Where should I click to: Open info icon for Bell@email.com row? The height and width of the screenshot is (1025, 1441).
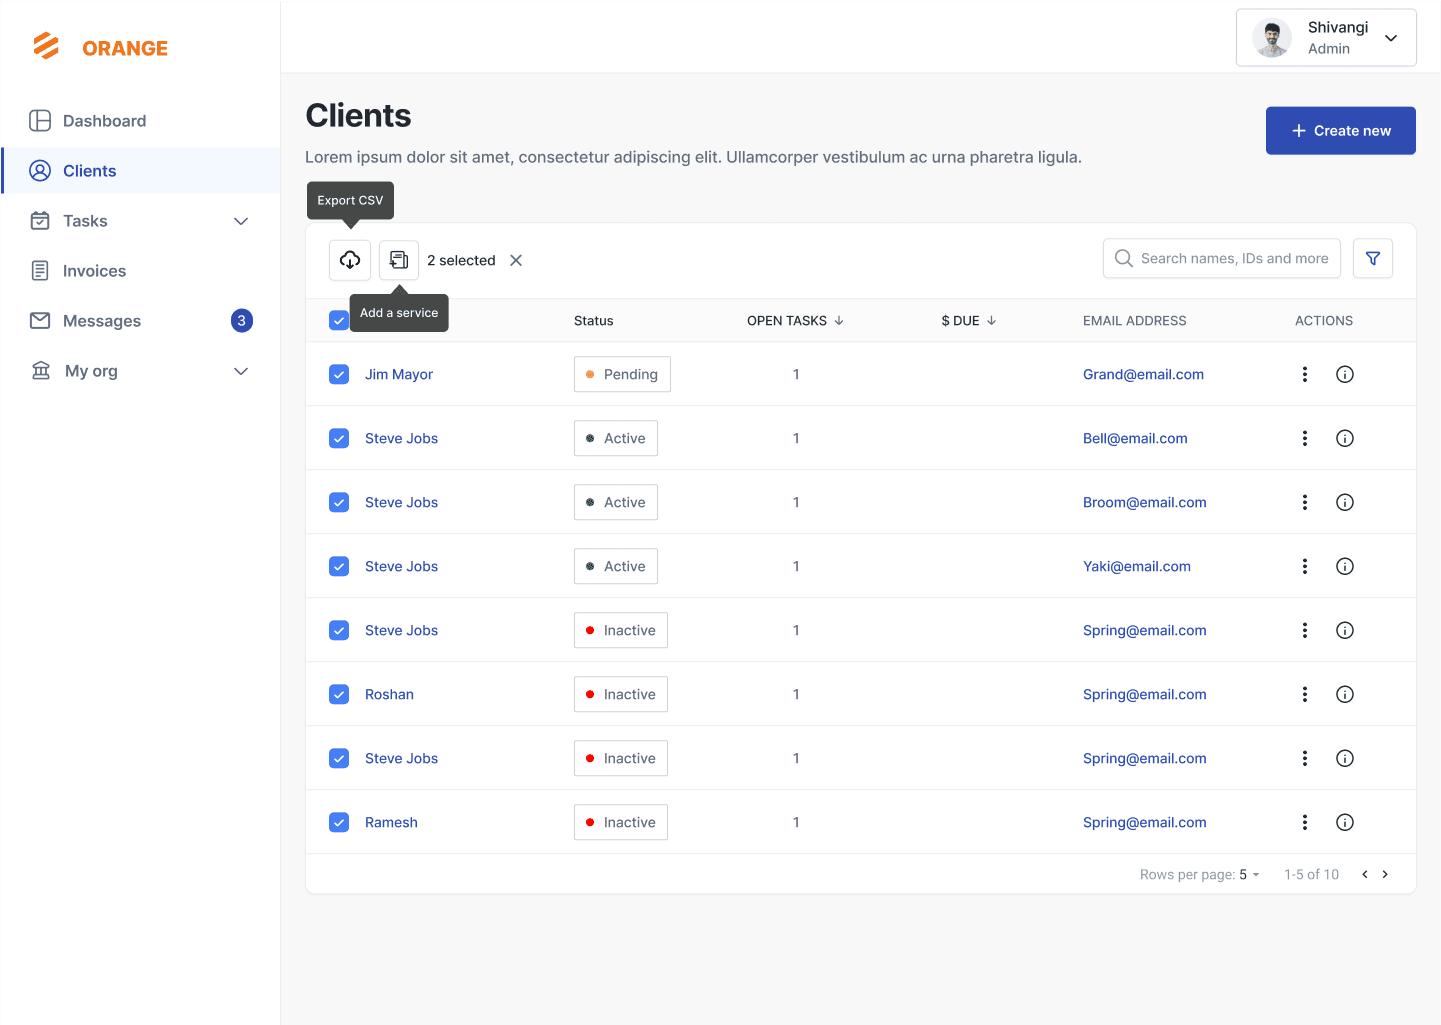tap(1345, 438)
